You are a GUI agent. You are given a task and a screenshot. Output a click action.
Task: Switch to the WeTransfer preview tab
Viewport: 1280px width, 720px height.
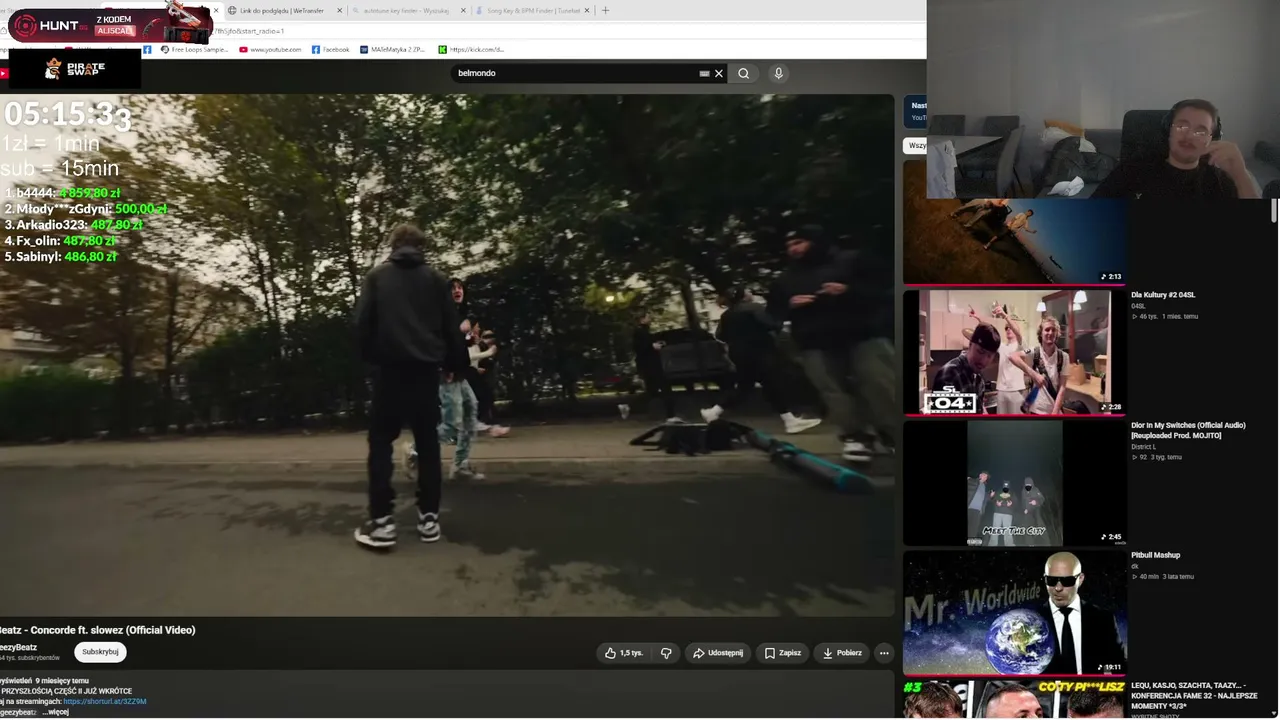point(280,10)
